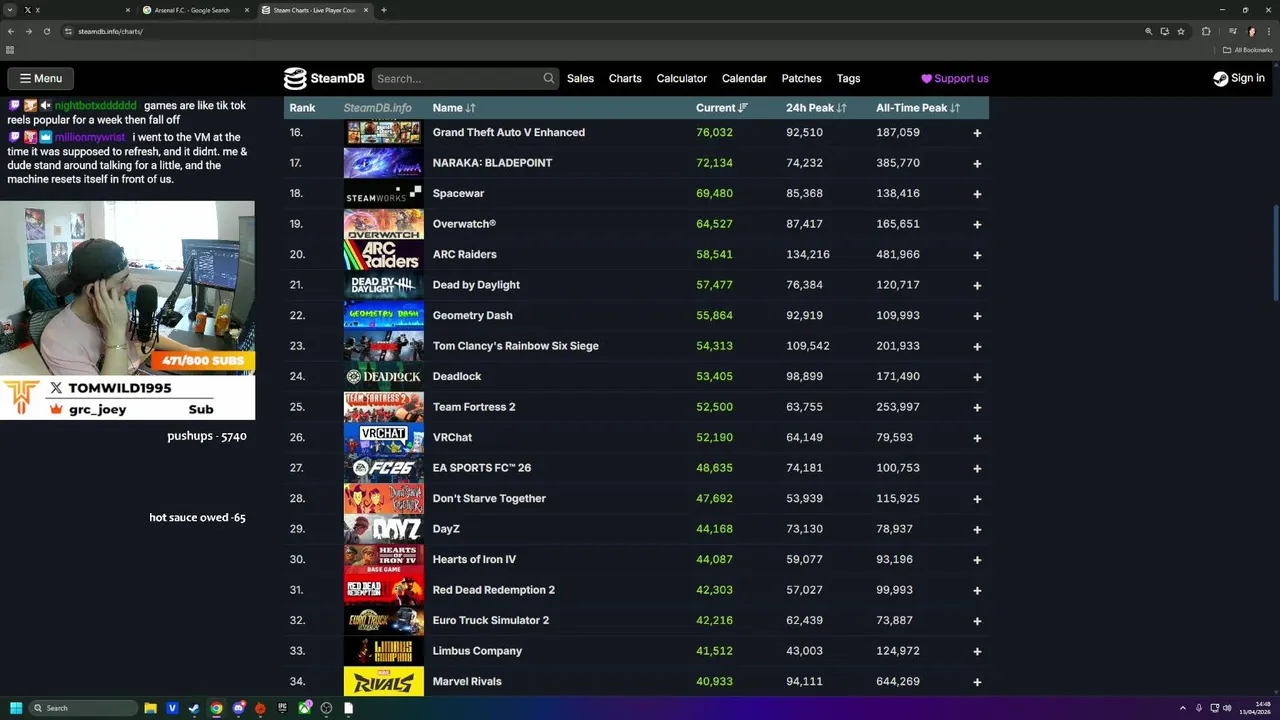Switch to the X tab
This screenshot has height=720, width=1280.
(x=78, y=10)
